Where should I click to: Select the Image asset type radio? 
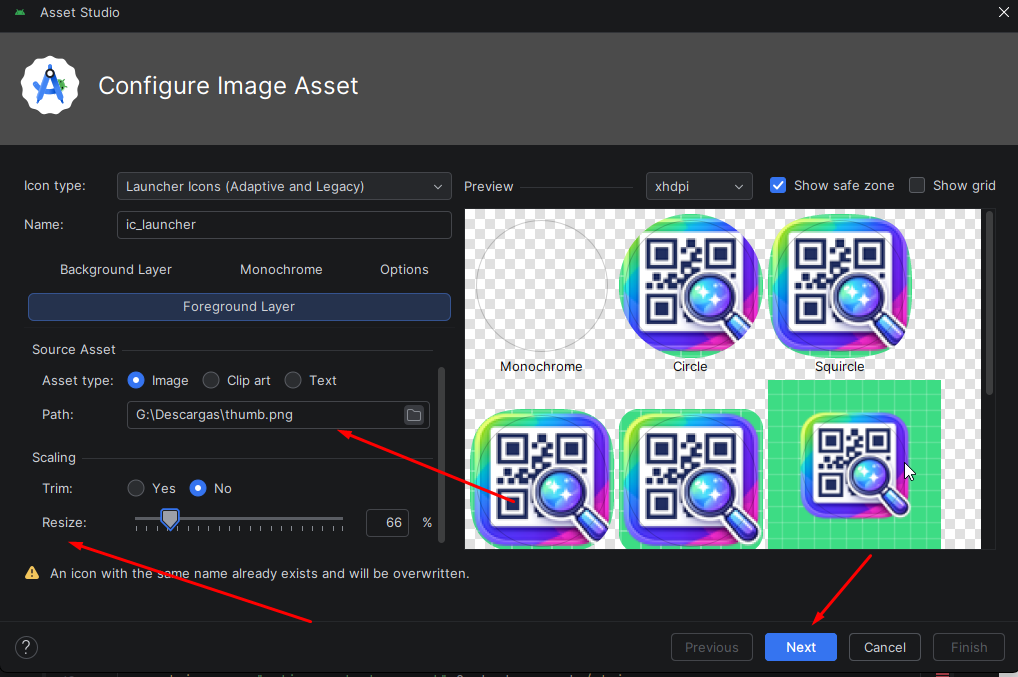click(136, 380)
